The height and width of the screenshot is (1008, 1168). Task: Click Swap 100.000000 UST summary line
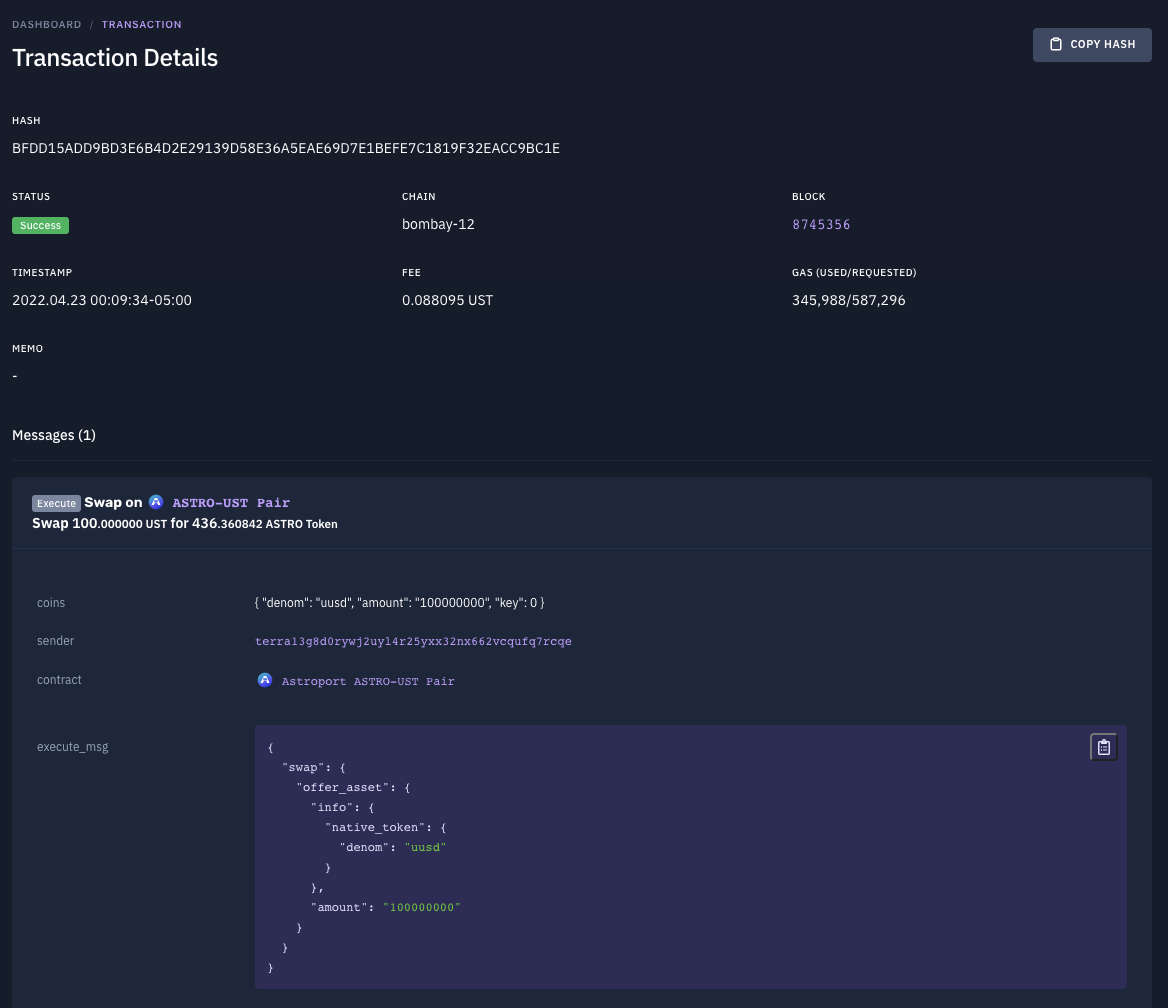tap(185, 524)
